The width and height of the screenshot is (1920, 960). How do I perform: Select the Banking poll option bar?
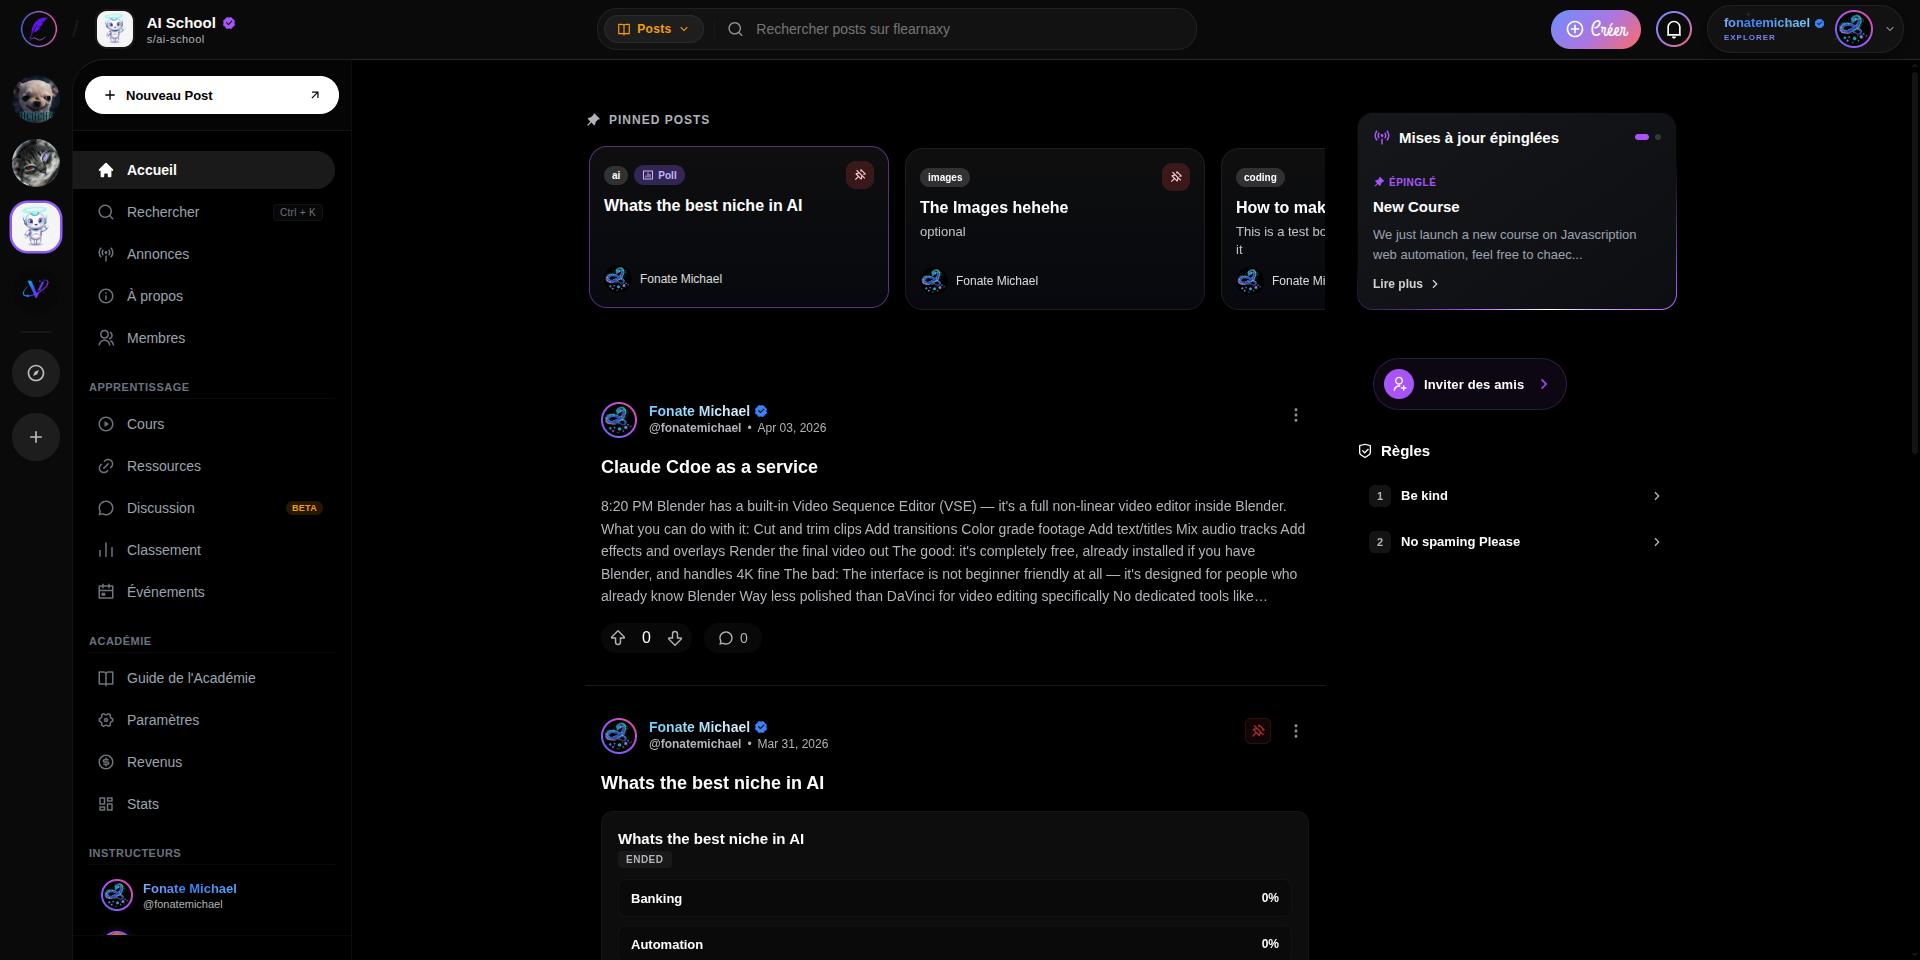953,898
